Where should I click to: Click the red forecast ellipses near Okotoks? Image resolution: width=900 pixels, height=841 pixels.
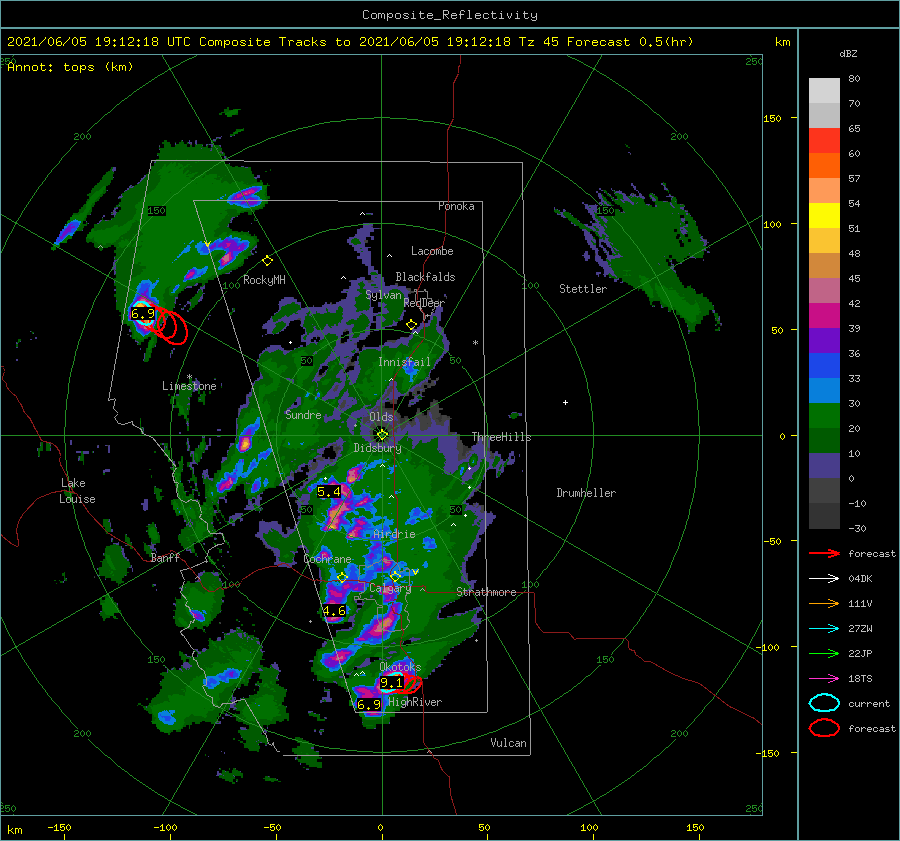click(409, 683)
